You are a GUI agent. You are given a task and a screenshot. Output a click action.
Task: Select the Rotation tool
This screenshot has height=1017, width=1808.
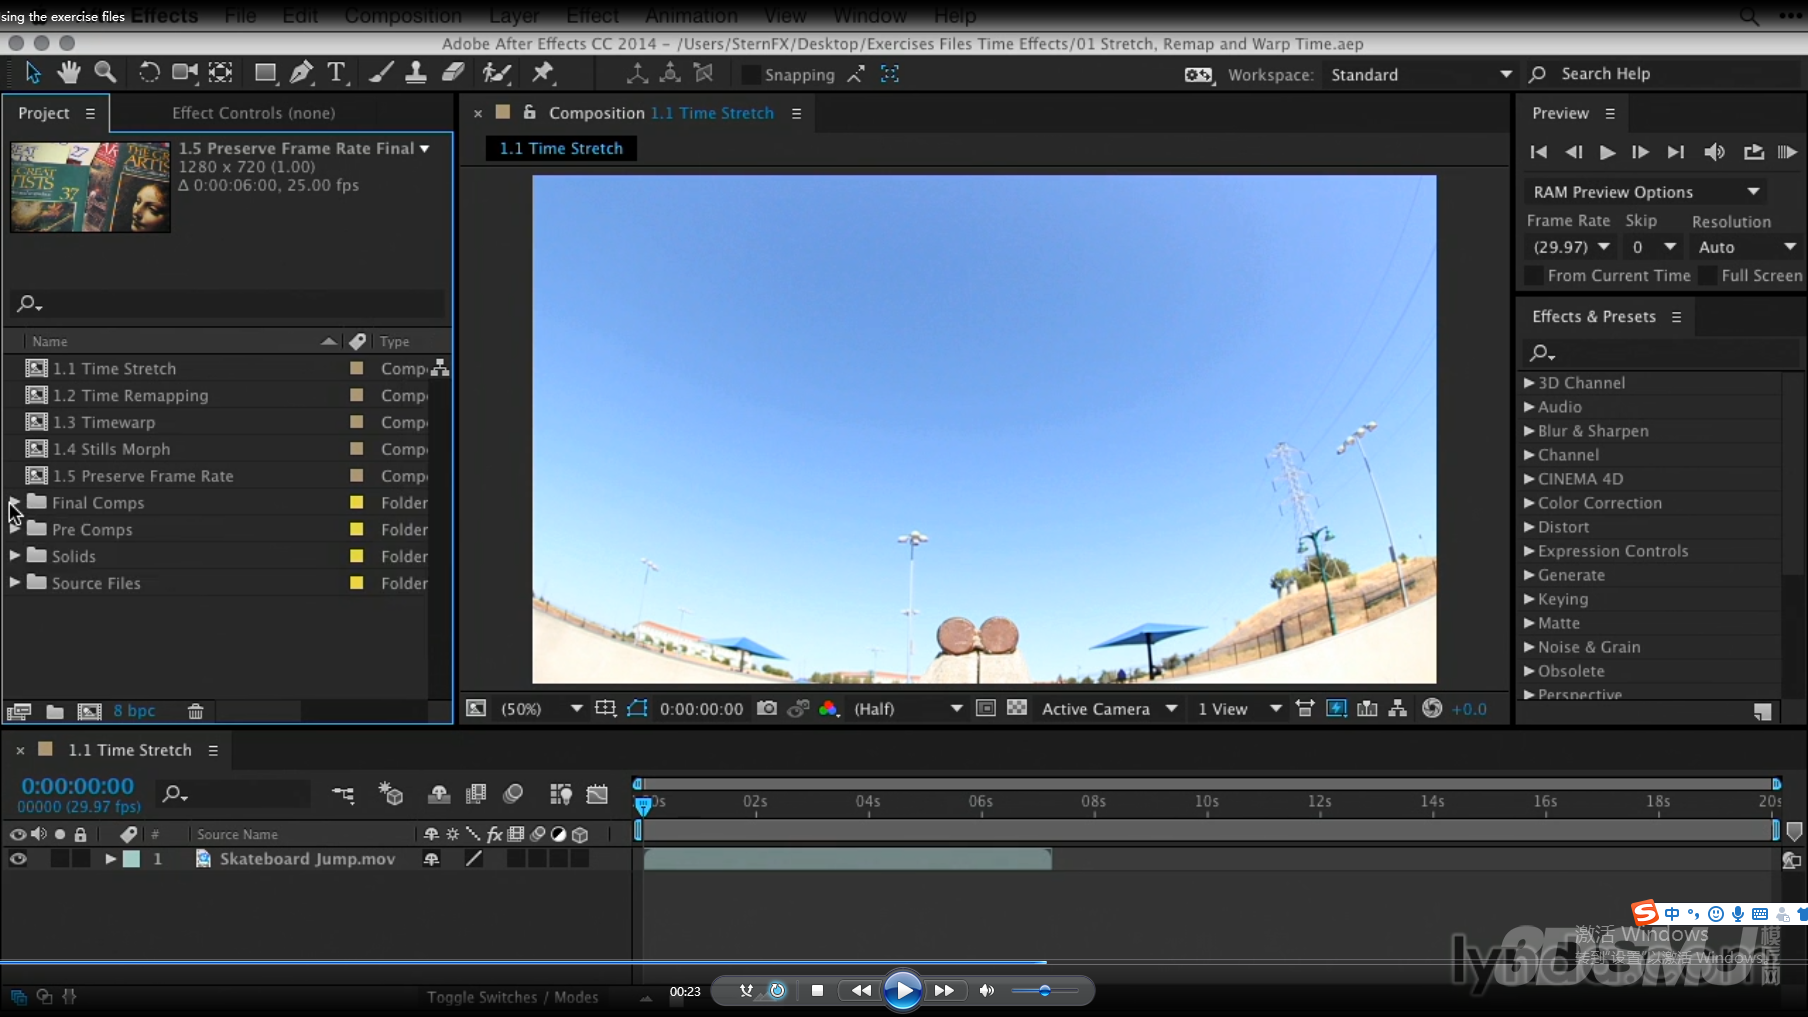click(x=148, y=72)
